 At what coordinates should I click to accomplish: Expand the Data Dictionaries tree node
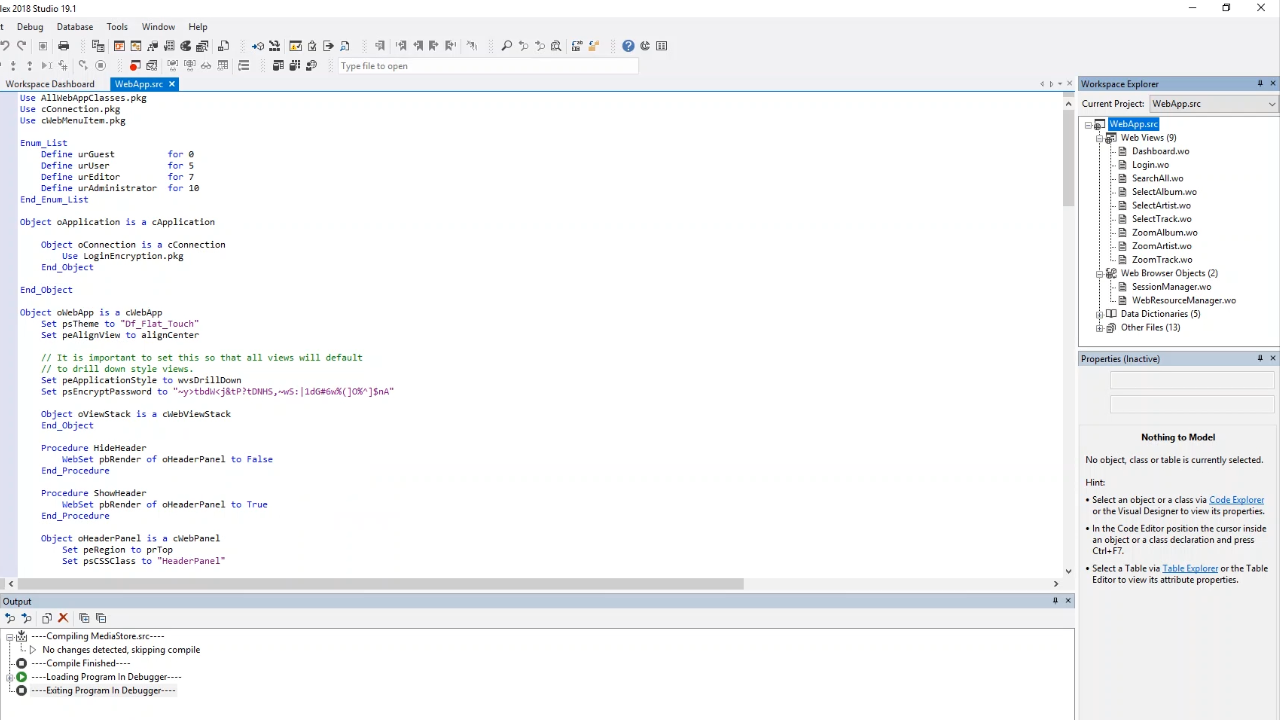pos(1100,314)
